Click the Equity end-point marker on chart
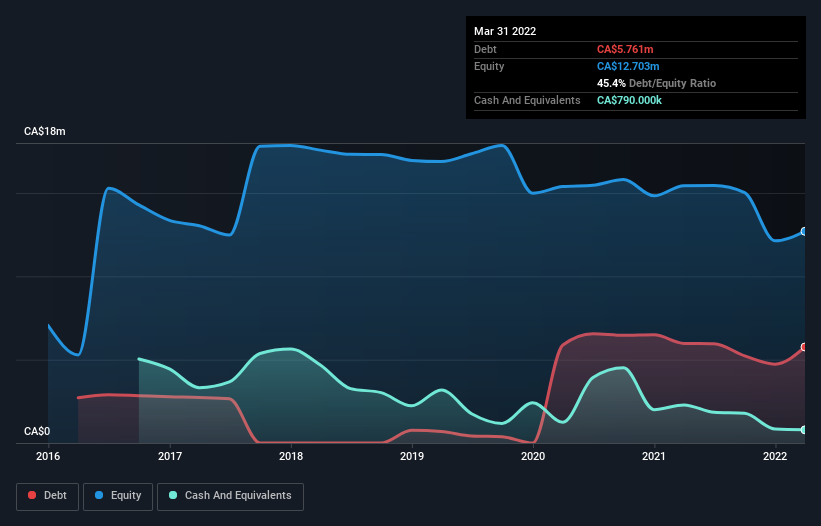The width and height of the screenshot is (821, 526). tap(804, 231)
